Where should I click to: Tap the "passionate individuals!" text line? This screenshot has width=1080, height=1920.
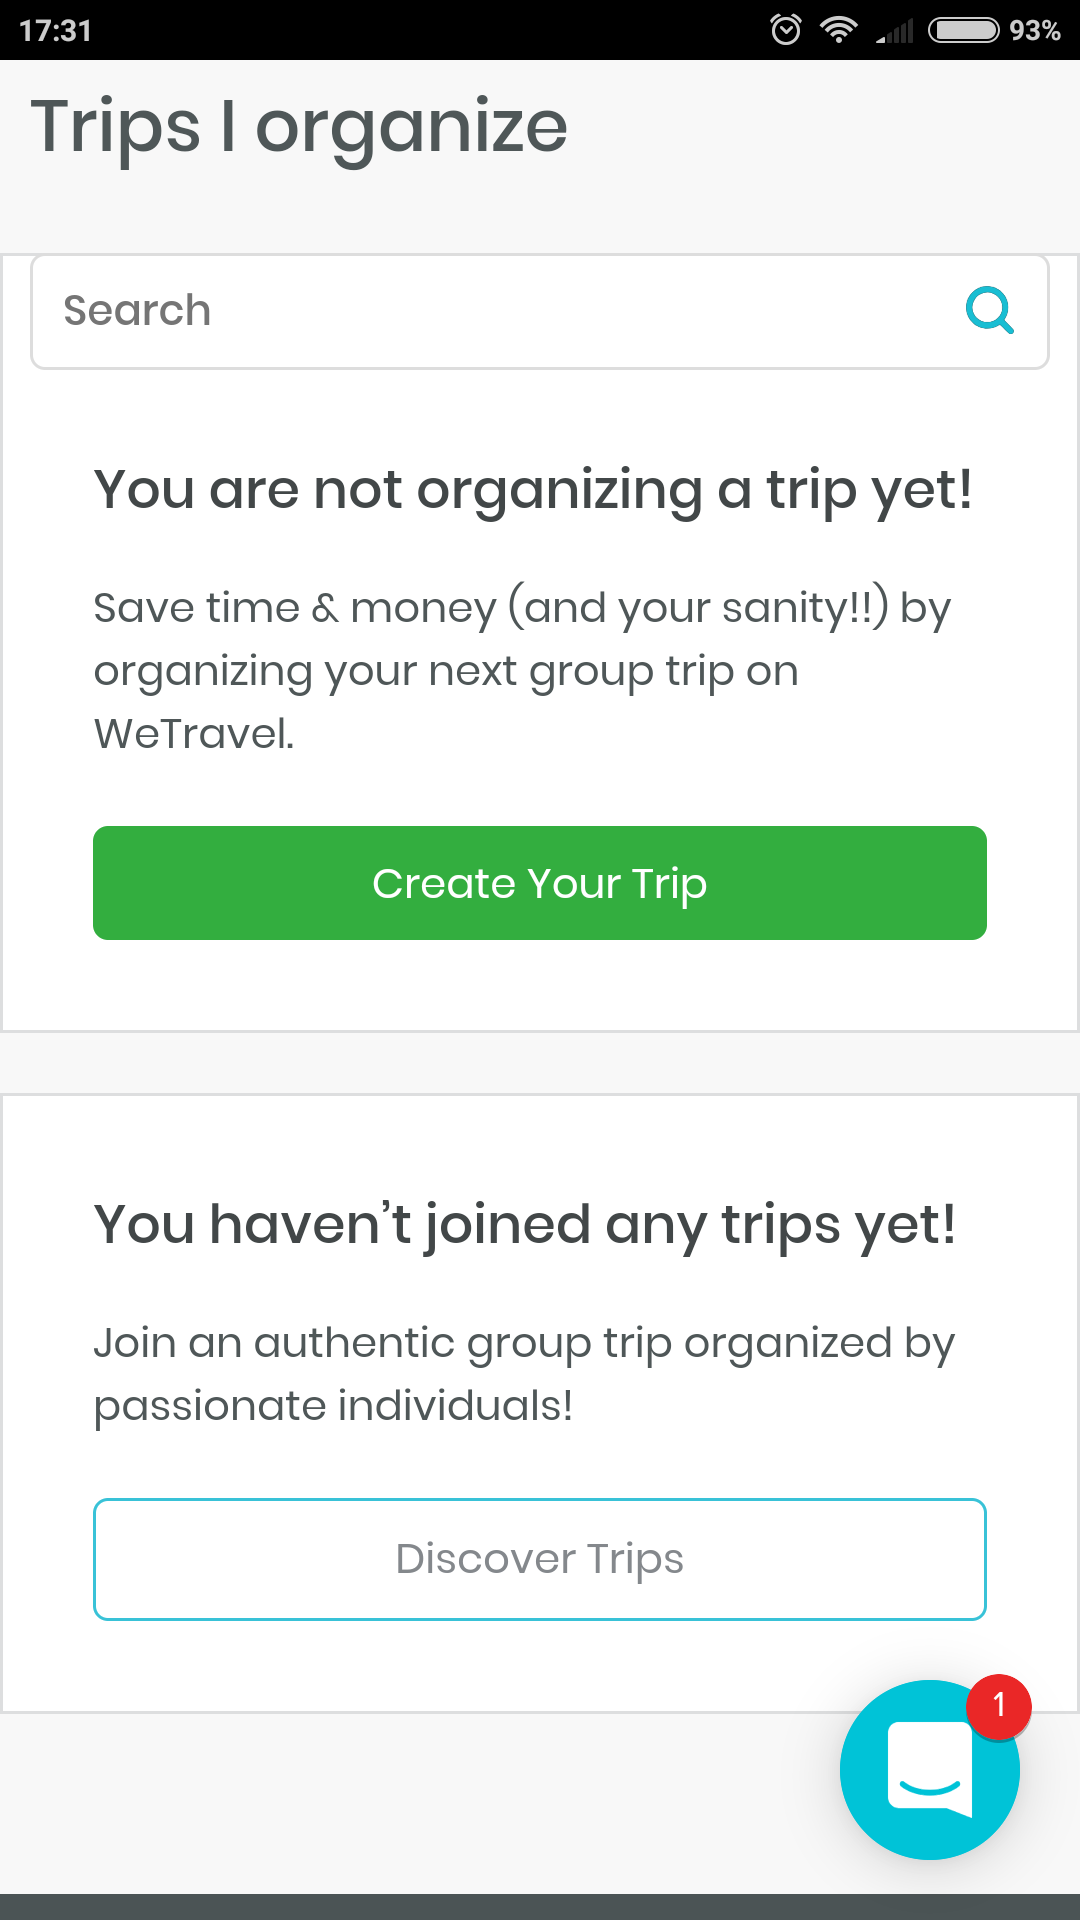pyautogui.click(x=333, y=1406)
